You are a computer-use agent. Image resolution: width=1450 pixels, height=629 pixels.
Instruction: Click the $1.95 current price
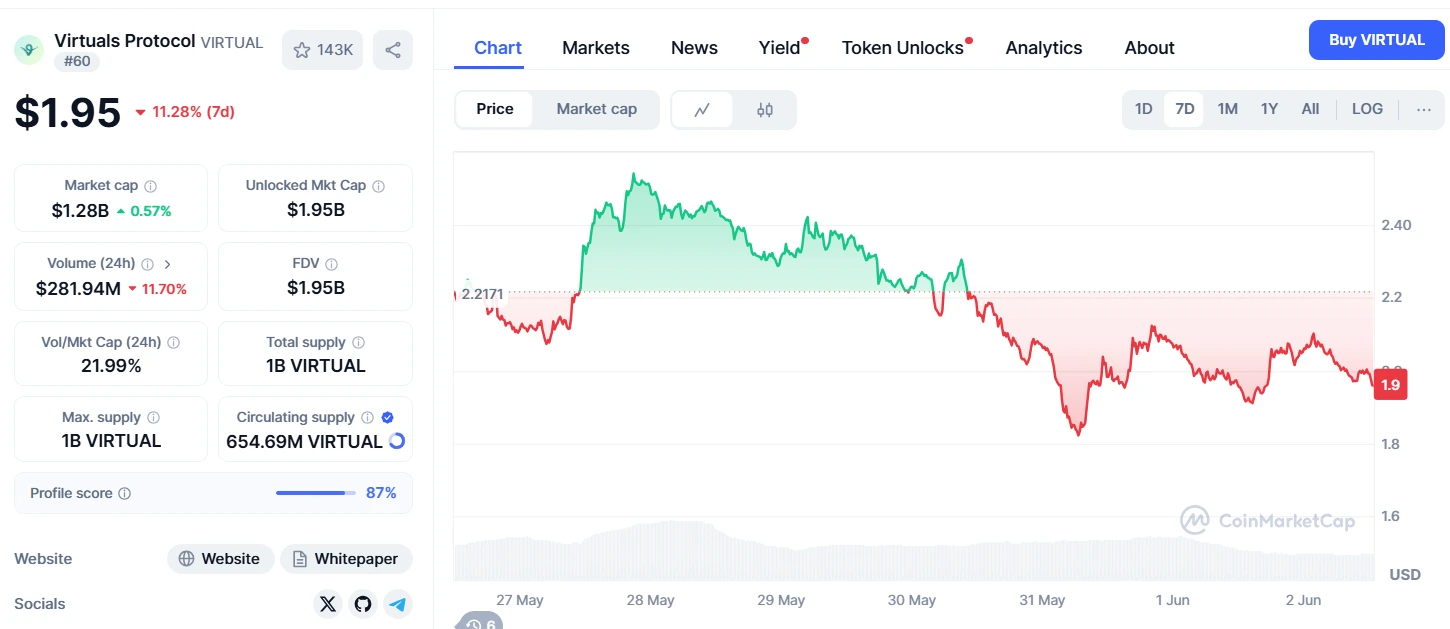68,112
